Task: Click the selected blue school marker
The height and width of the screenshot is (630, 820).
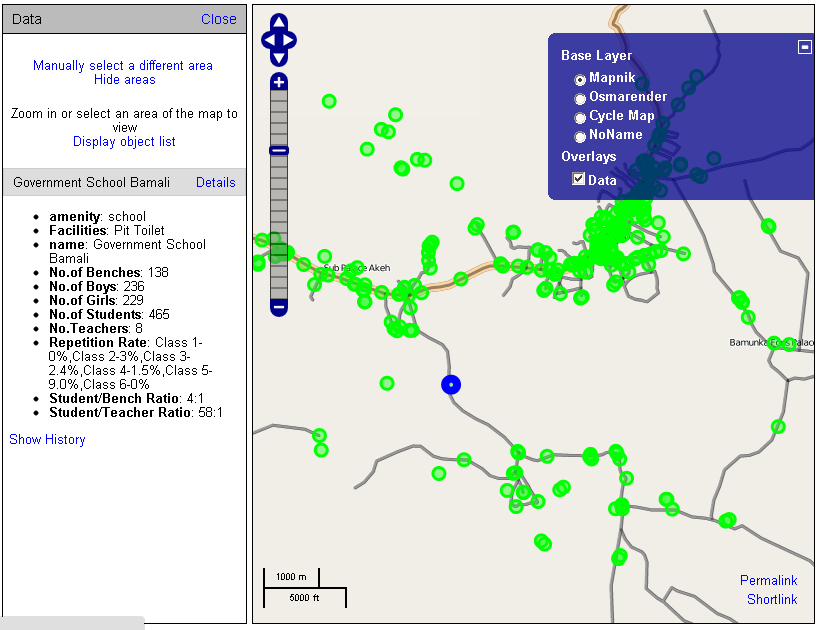Action: (x=451, y=384)
